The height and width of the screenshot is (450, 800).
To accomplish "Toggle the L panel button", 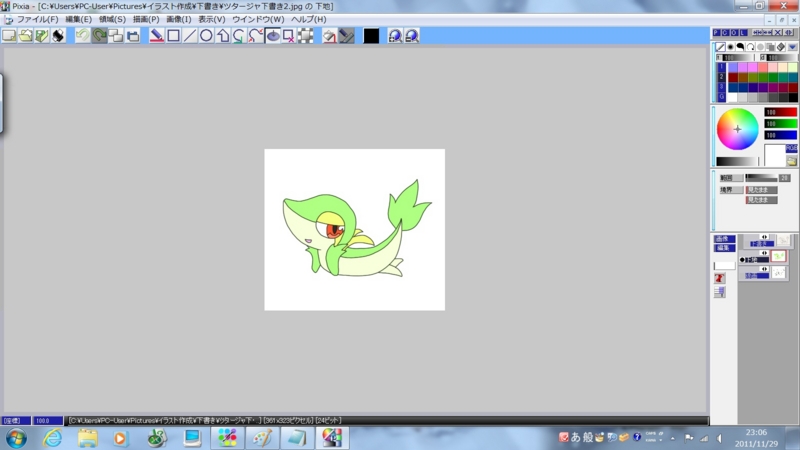I will [x=743, y=33].
